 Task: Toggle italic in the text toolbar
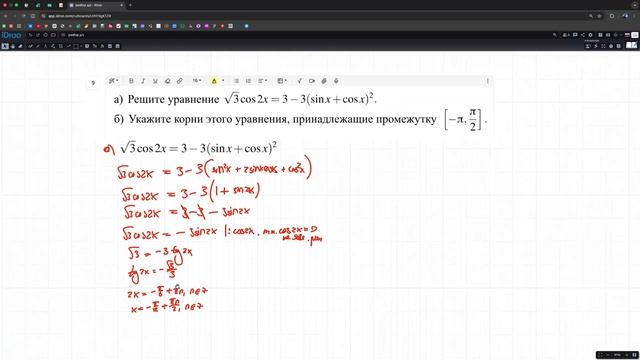(x=143, y=81)
